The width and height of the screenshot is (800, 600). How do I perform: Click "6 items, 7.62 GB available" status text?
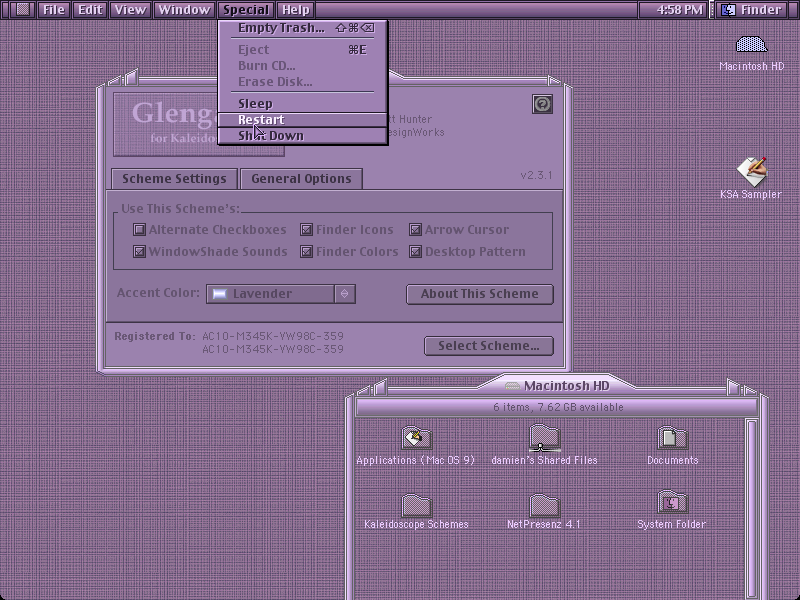(558, 407)
